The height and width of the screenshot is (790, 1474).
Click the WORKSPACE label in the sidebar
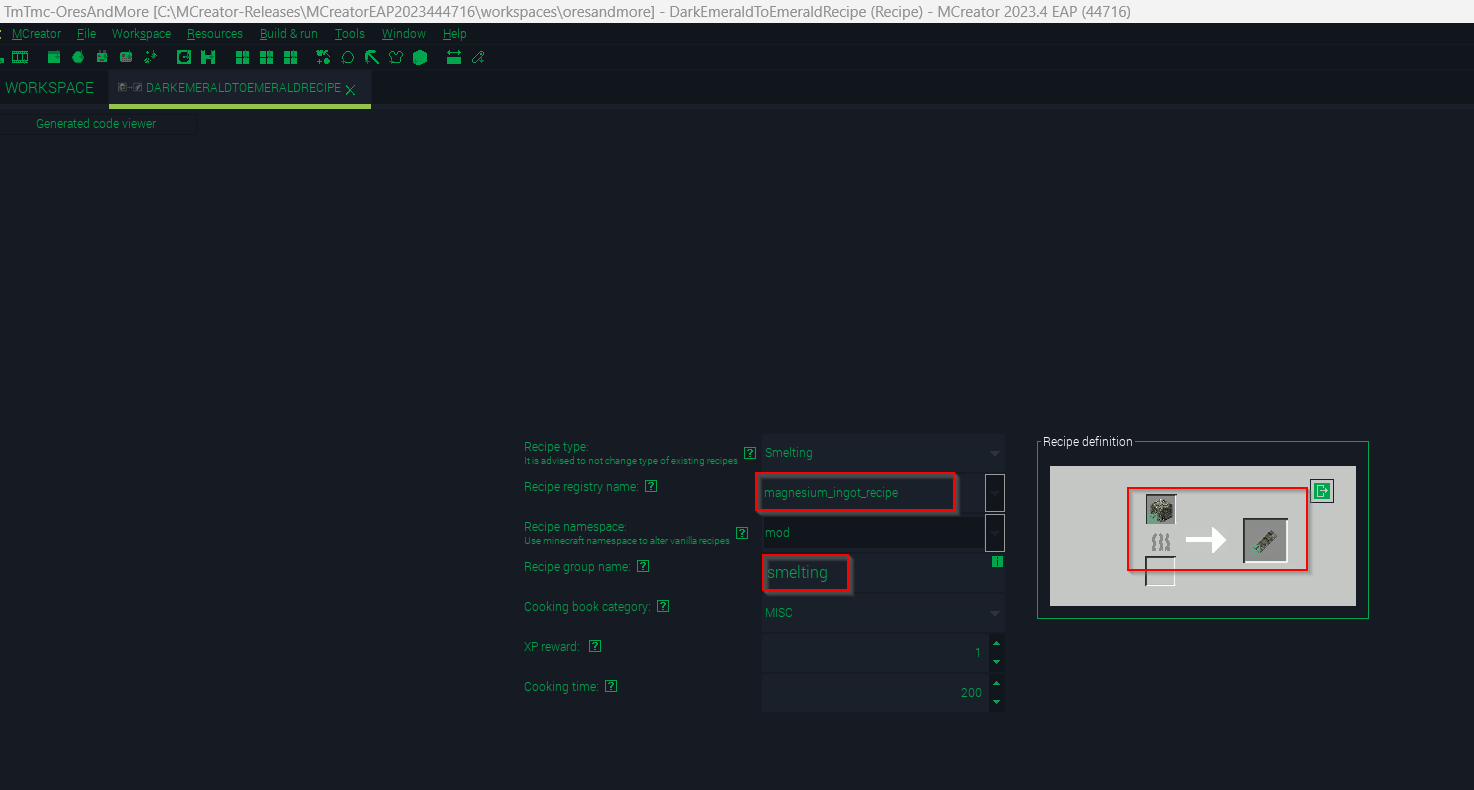49,87
